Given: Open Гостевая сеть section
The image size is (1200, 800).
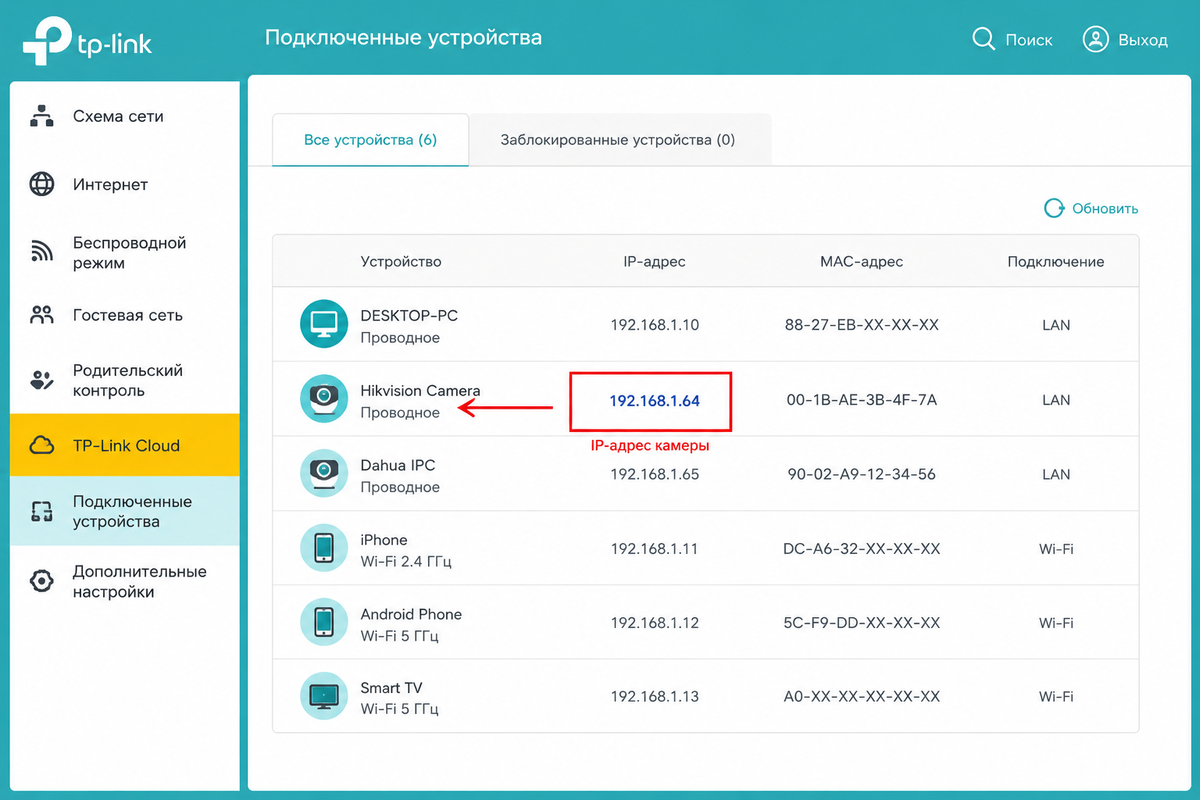Looking at the screenshot, I should 125,316.
